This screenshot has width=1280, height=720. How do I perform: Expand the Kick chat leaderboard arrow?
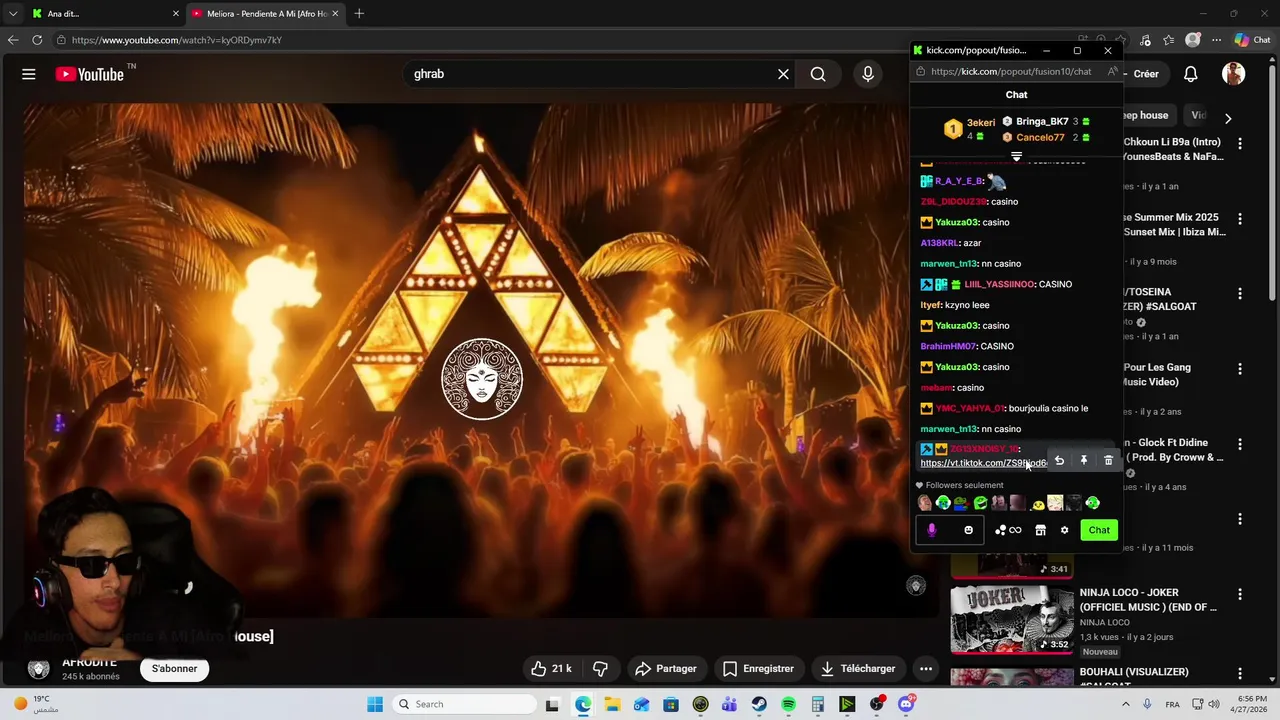1016,157
